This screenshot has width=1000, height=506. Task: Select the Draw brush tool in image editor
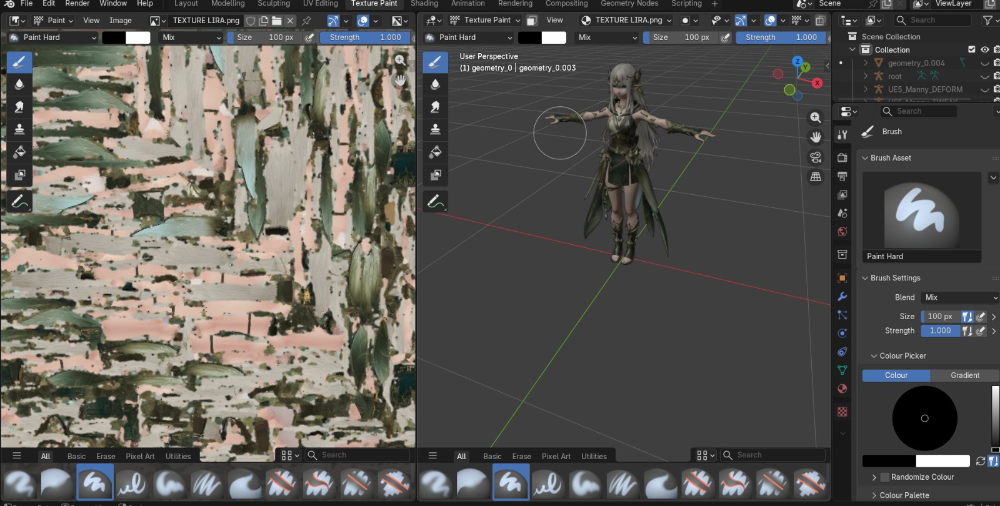[x=19, y=62]
